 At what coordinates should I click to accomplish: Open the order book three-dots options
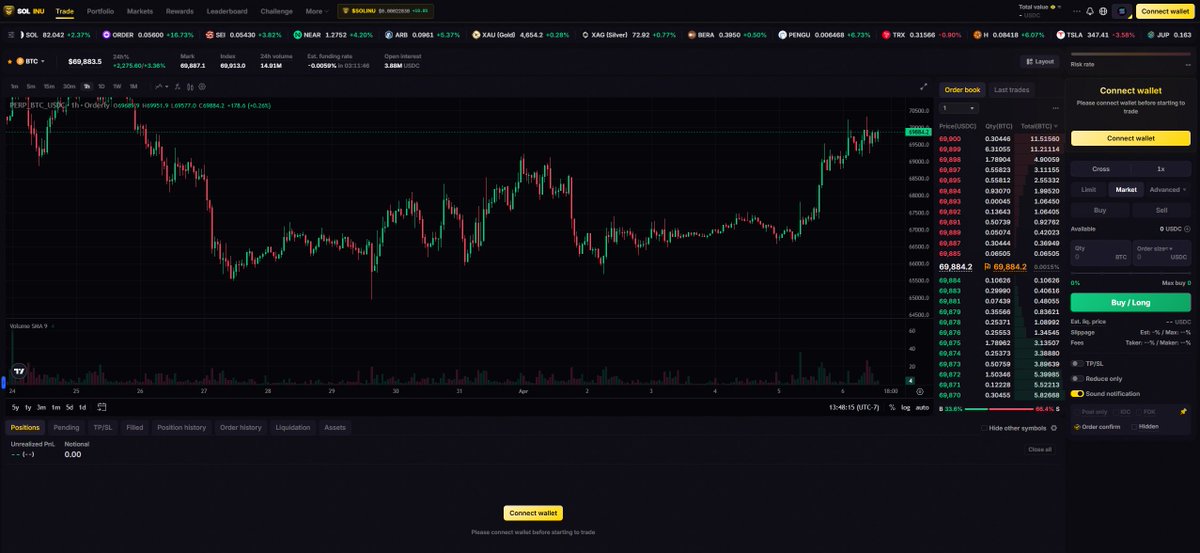1055,107
